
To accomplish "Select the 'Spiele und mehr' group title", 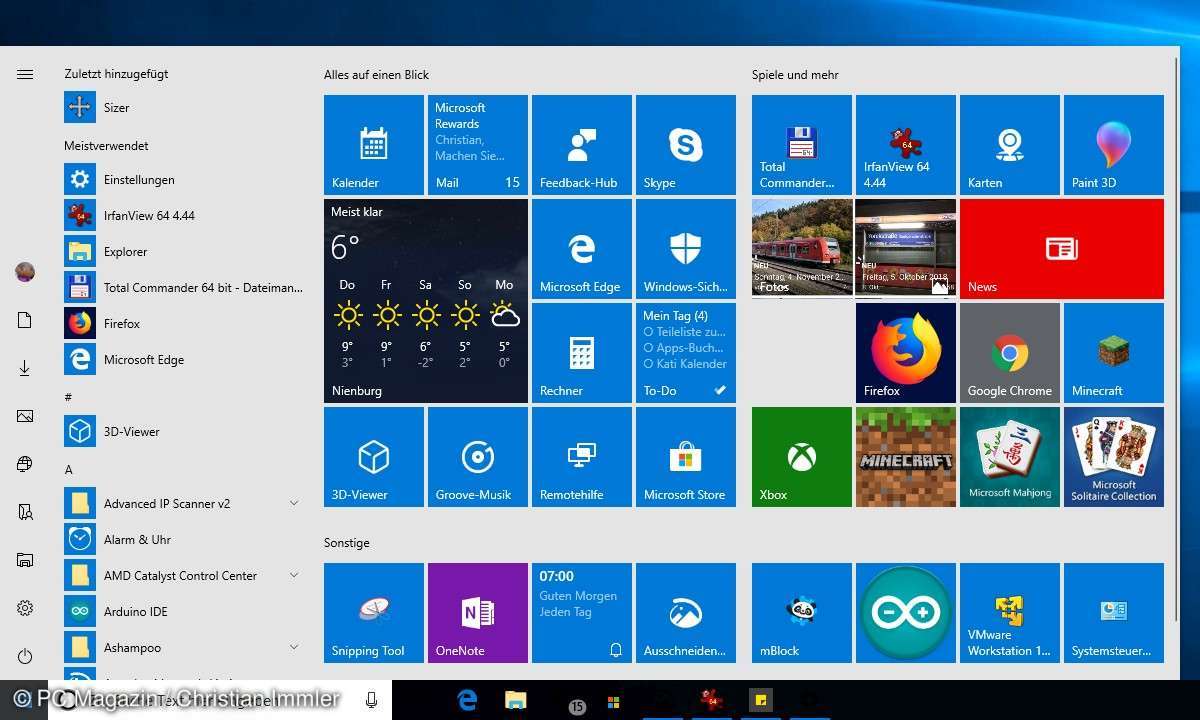I will click(x=795, y=75).
